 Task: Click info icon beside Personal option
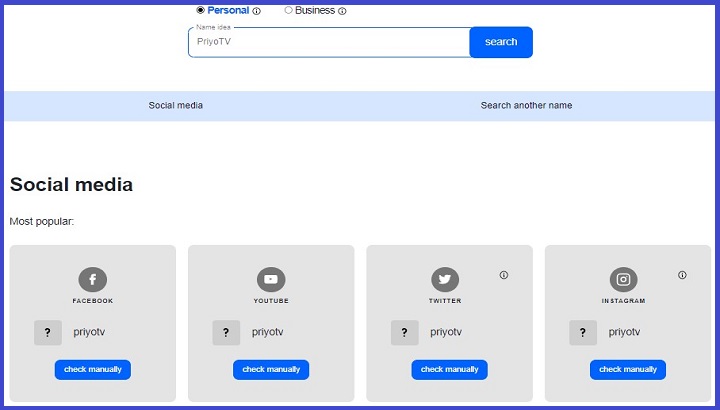[257, 12]
